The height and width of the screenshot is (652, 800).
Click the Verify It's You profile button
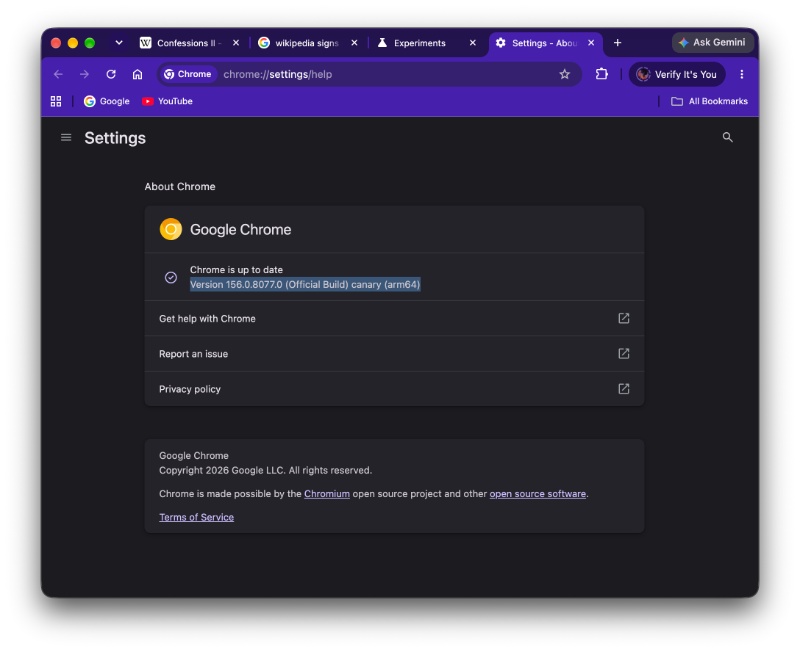677,74
